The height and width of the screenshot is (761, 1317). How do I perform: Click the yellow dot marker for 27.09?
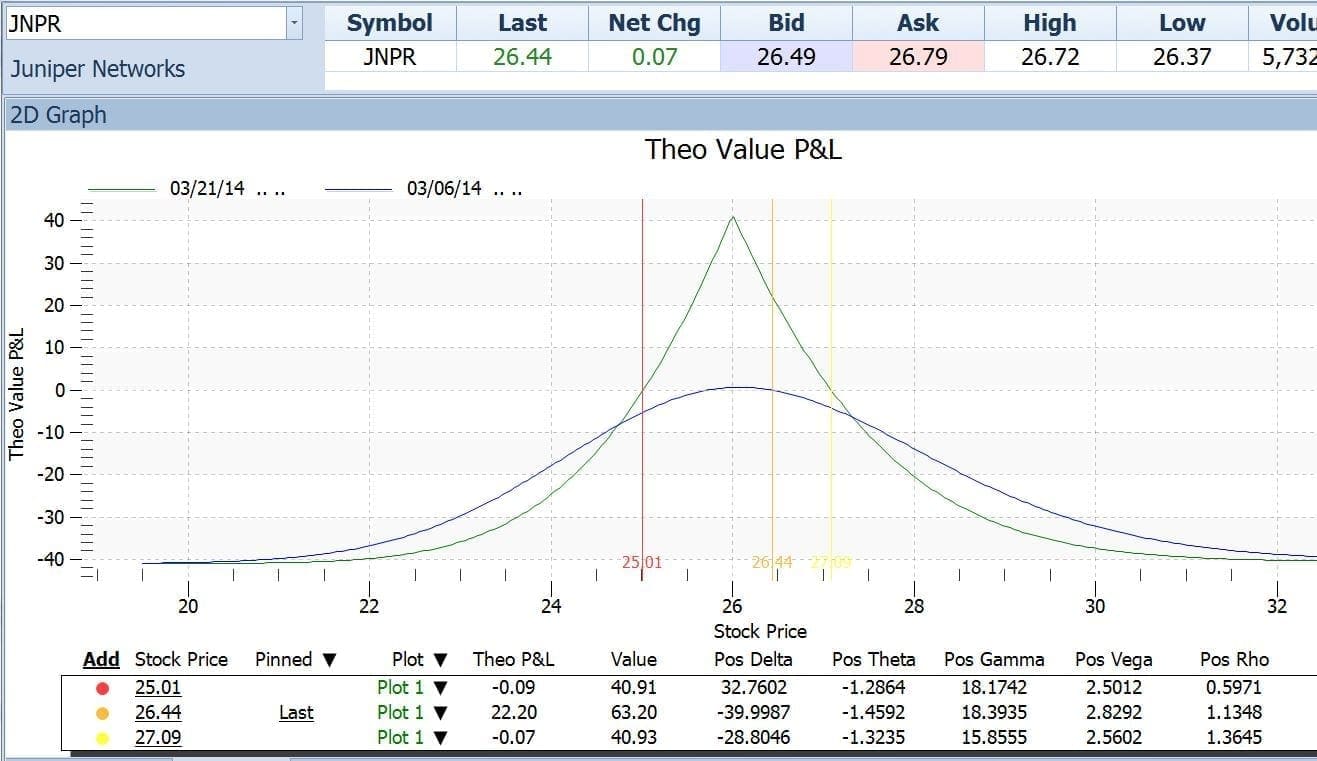(x=102, y=738)
